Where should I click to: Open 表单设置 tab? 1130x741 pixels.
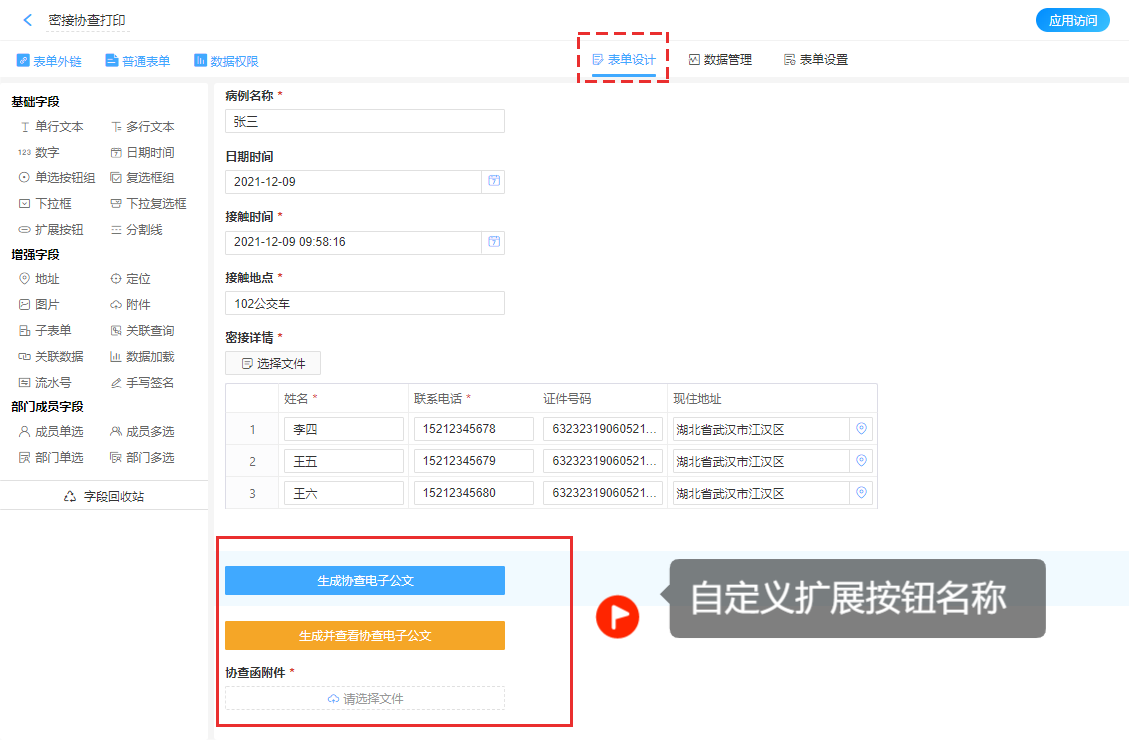tap(815, 60)
